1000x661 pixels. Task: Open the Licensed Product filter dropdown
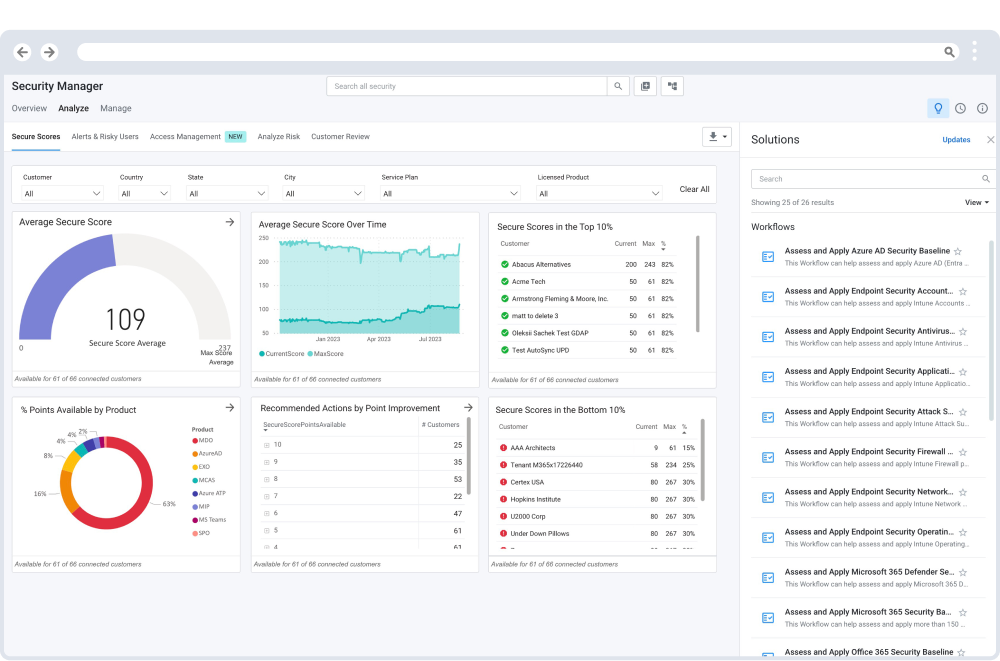[599, 193]
